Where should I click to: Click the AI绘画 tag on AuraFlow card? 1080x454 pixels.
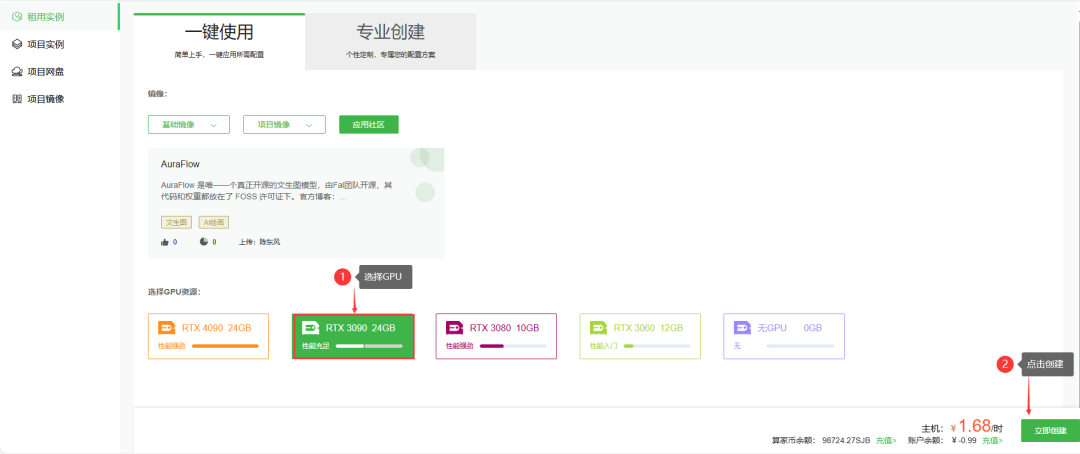214,222
